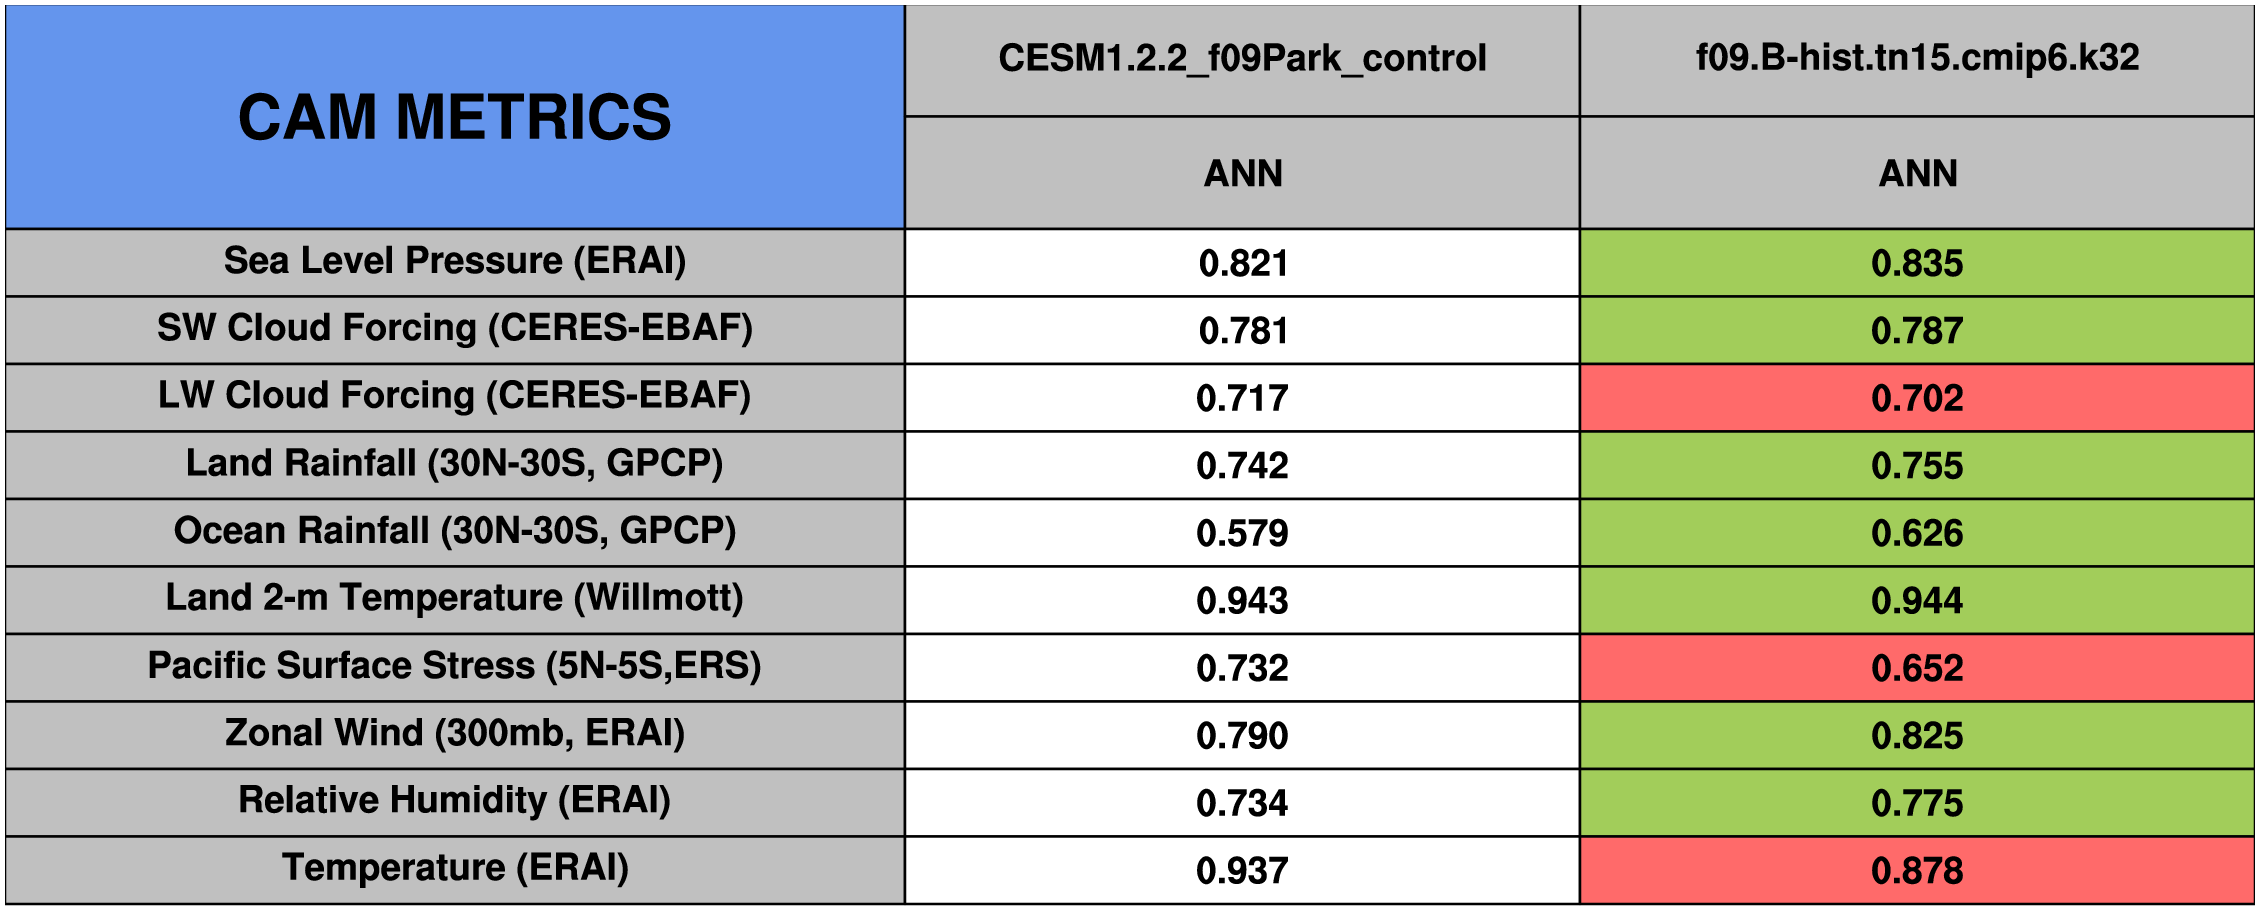Screen dimensions: 2260x911
Task: Click the red cell with value 0.878
Action: pyautogui.click(x=1917, y=870)
